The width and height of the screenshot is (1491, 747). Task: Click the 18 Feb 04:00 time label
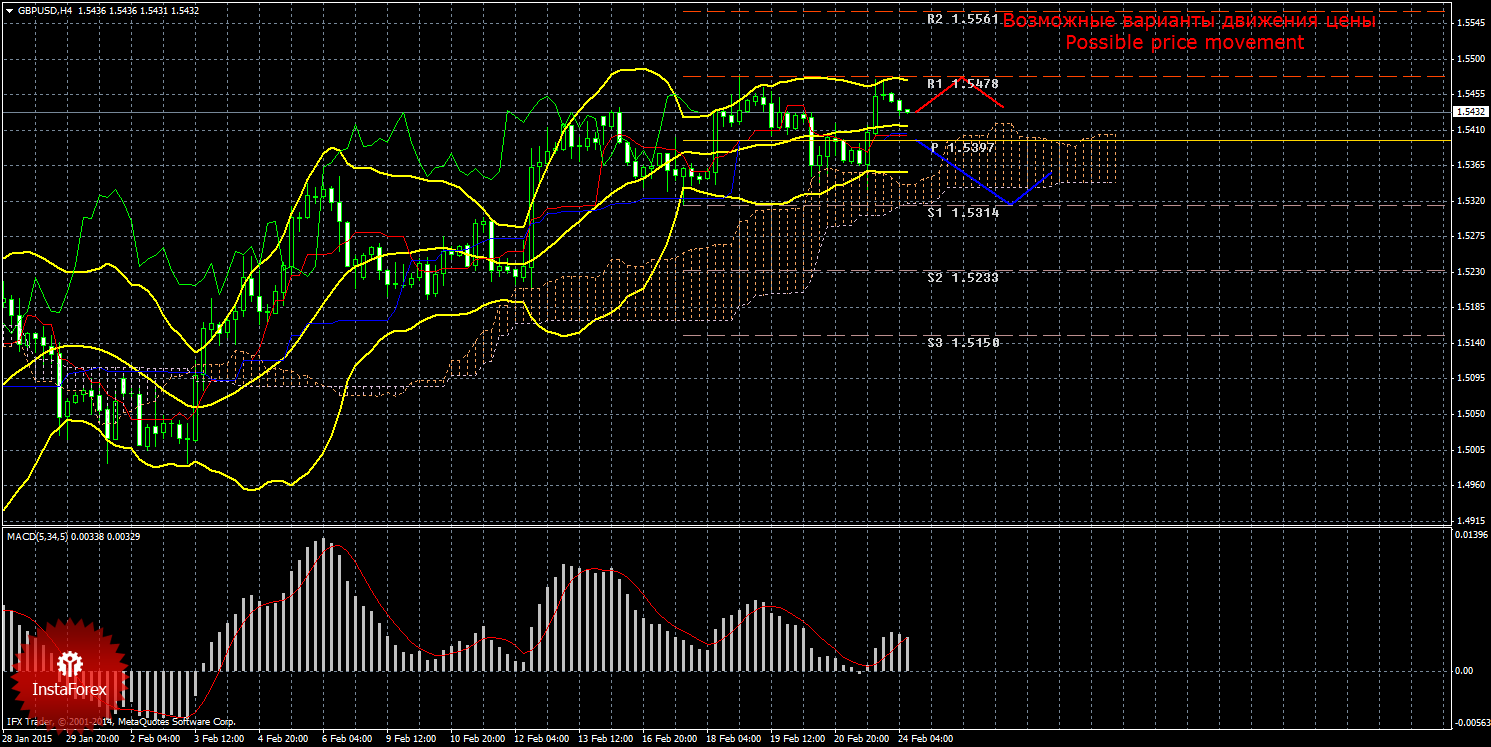click(732, 740)
